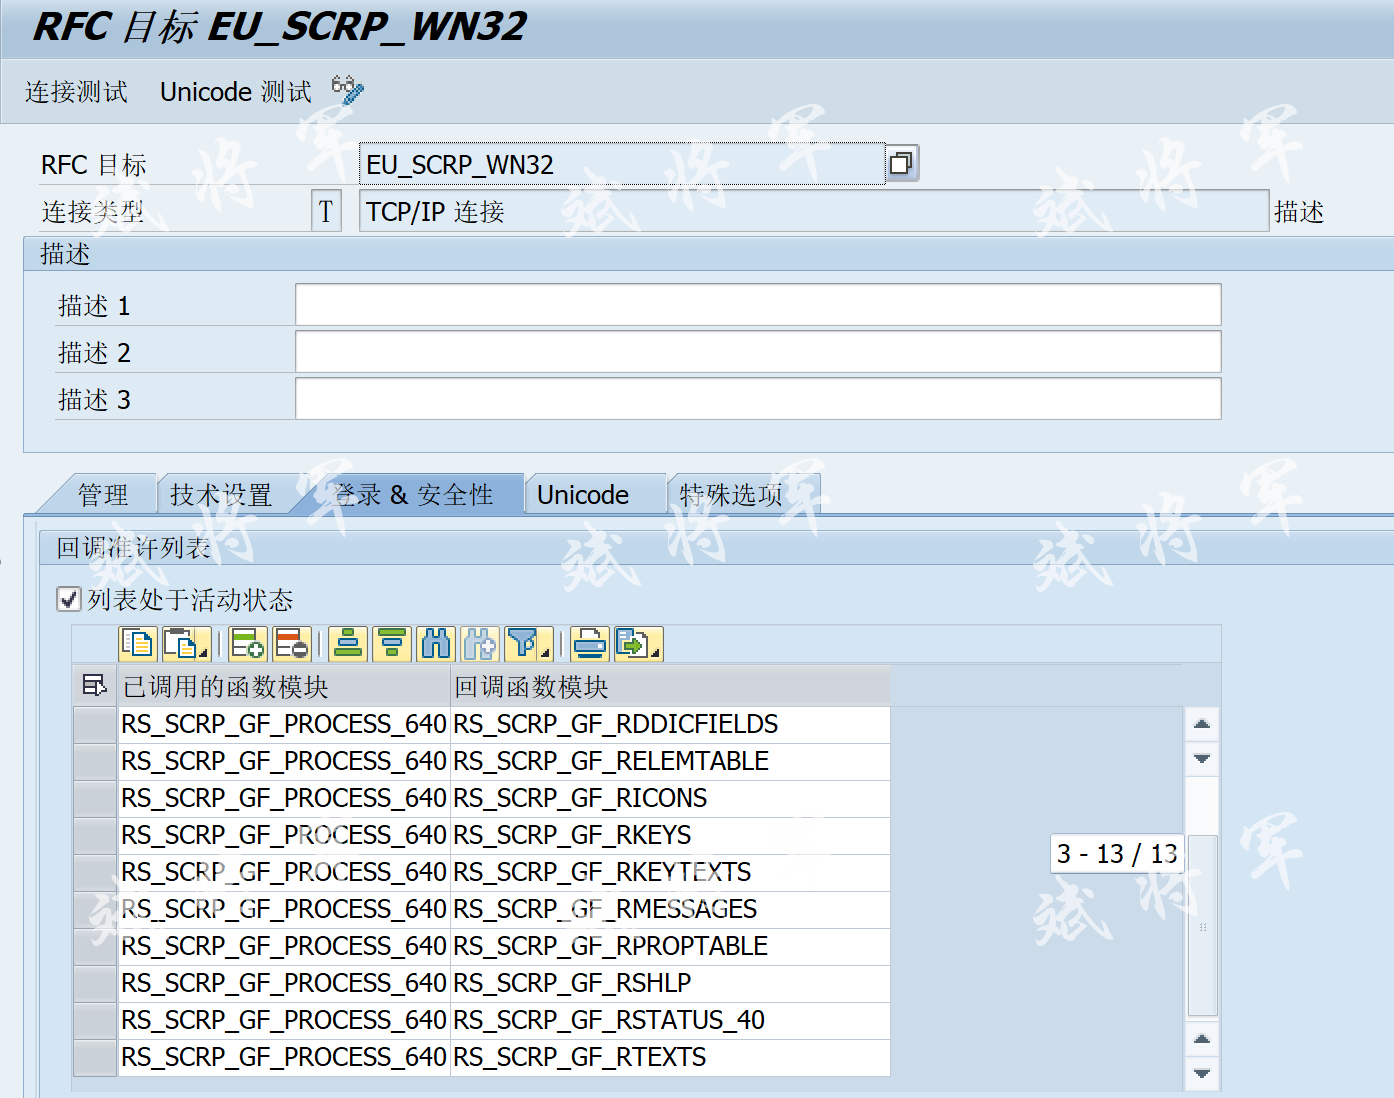Switch to the 登录 & 安全性 tab

pos(413,495)
